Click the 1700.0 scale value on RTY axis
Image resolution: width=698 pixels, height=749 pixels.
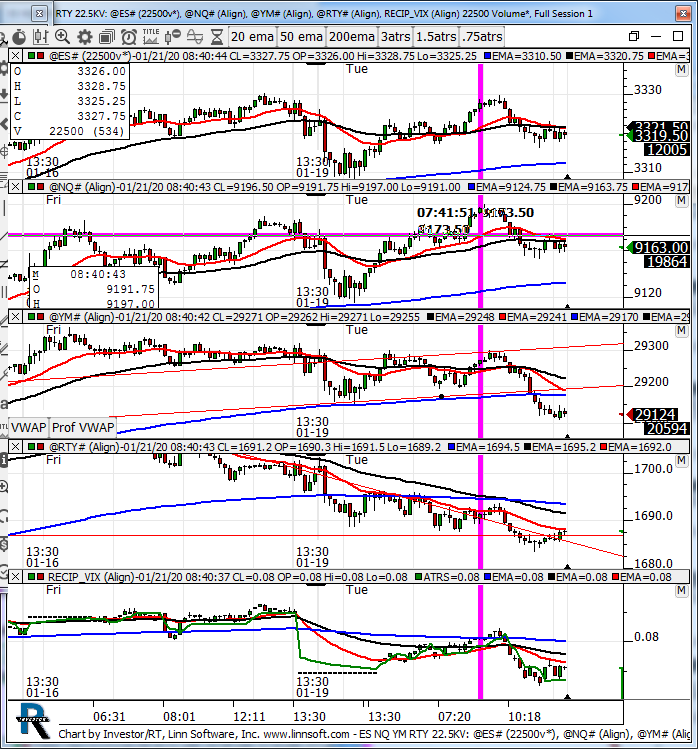coord(653,469)
